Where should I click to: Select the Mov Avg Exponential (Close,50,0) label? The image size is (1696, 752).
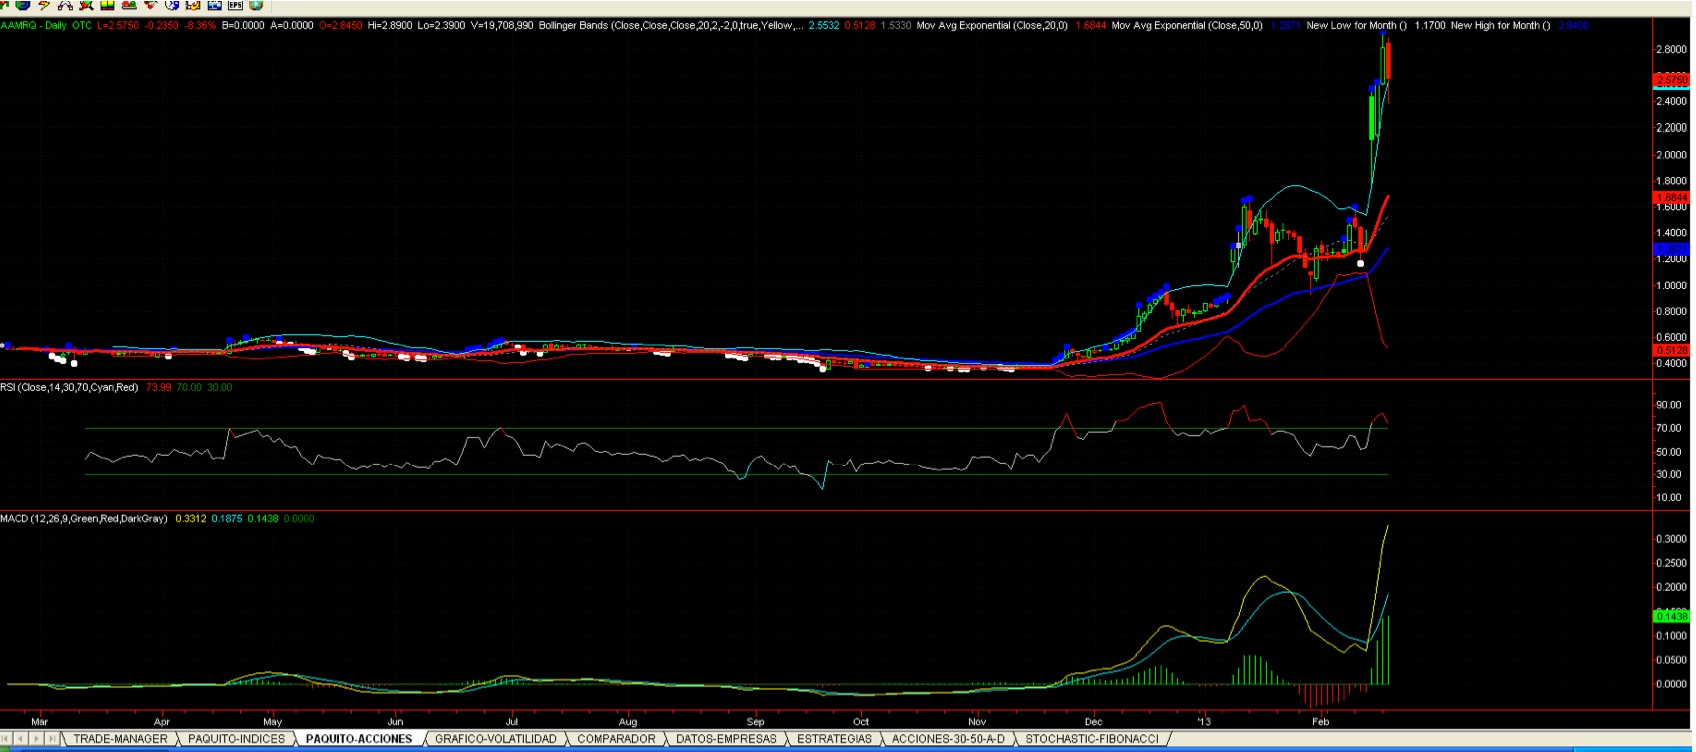pyautogui.click(x=1187, y=25)
